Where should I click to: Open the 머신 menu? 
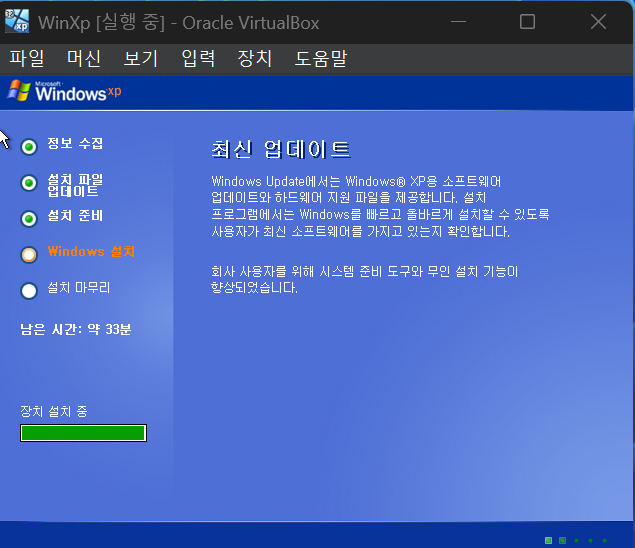[x=84, y=59]
